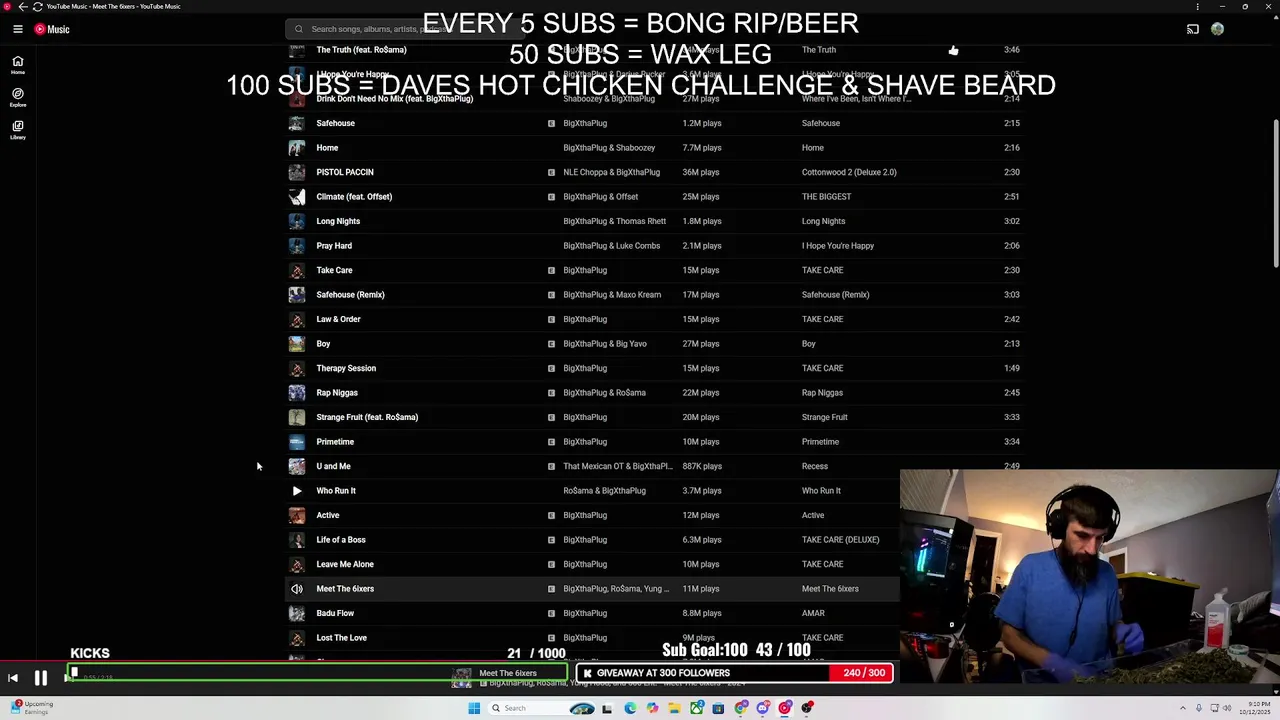The image size is (1280, 720).
Task: Select the song Life of a Boss
Action: [340, 539]
